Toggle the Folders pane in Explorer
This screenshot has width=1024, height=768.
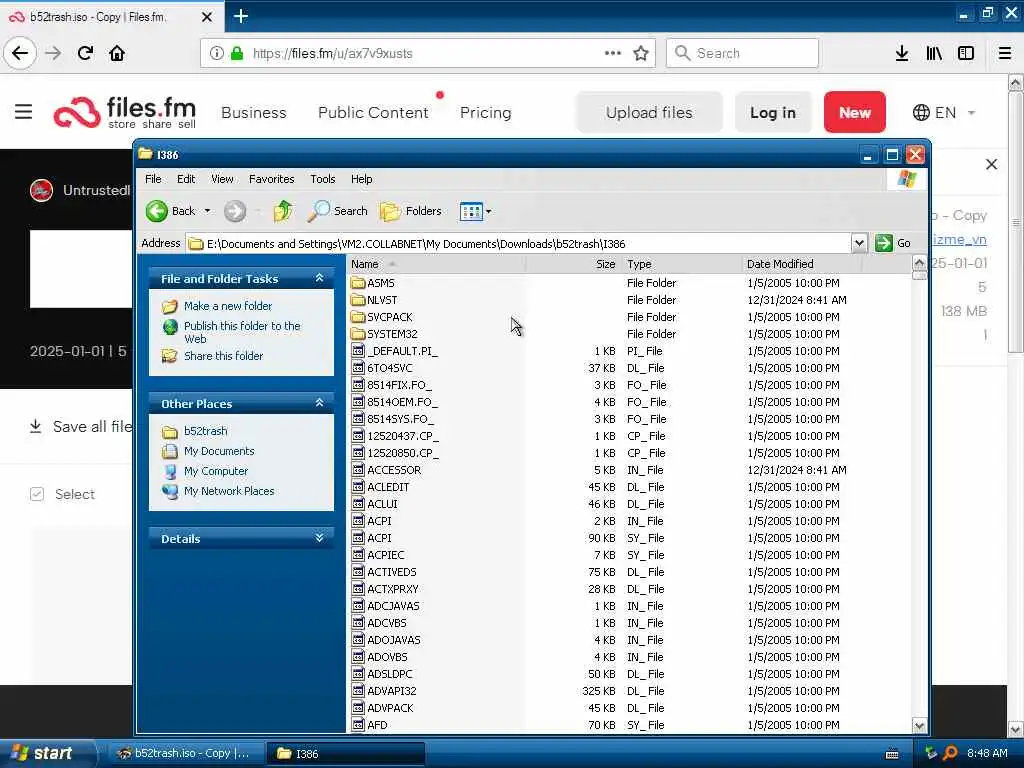point(411,211)
